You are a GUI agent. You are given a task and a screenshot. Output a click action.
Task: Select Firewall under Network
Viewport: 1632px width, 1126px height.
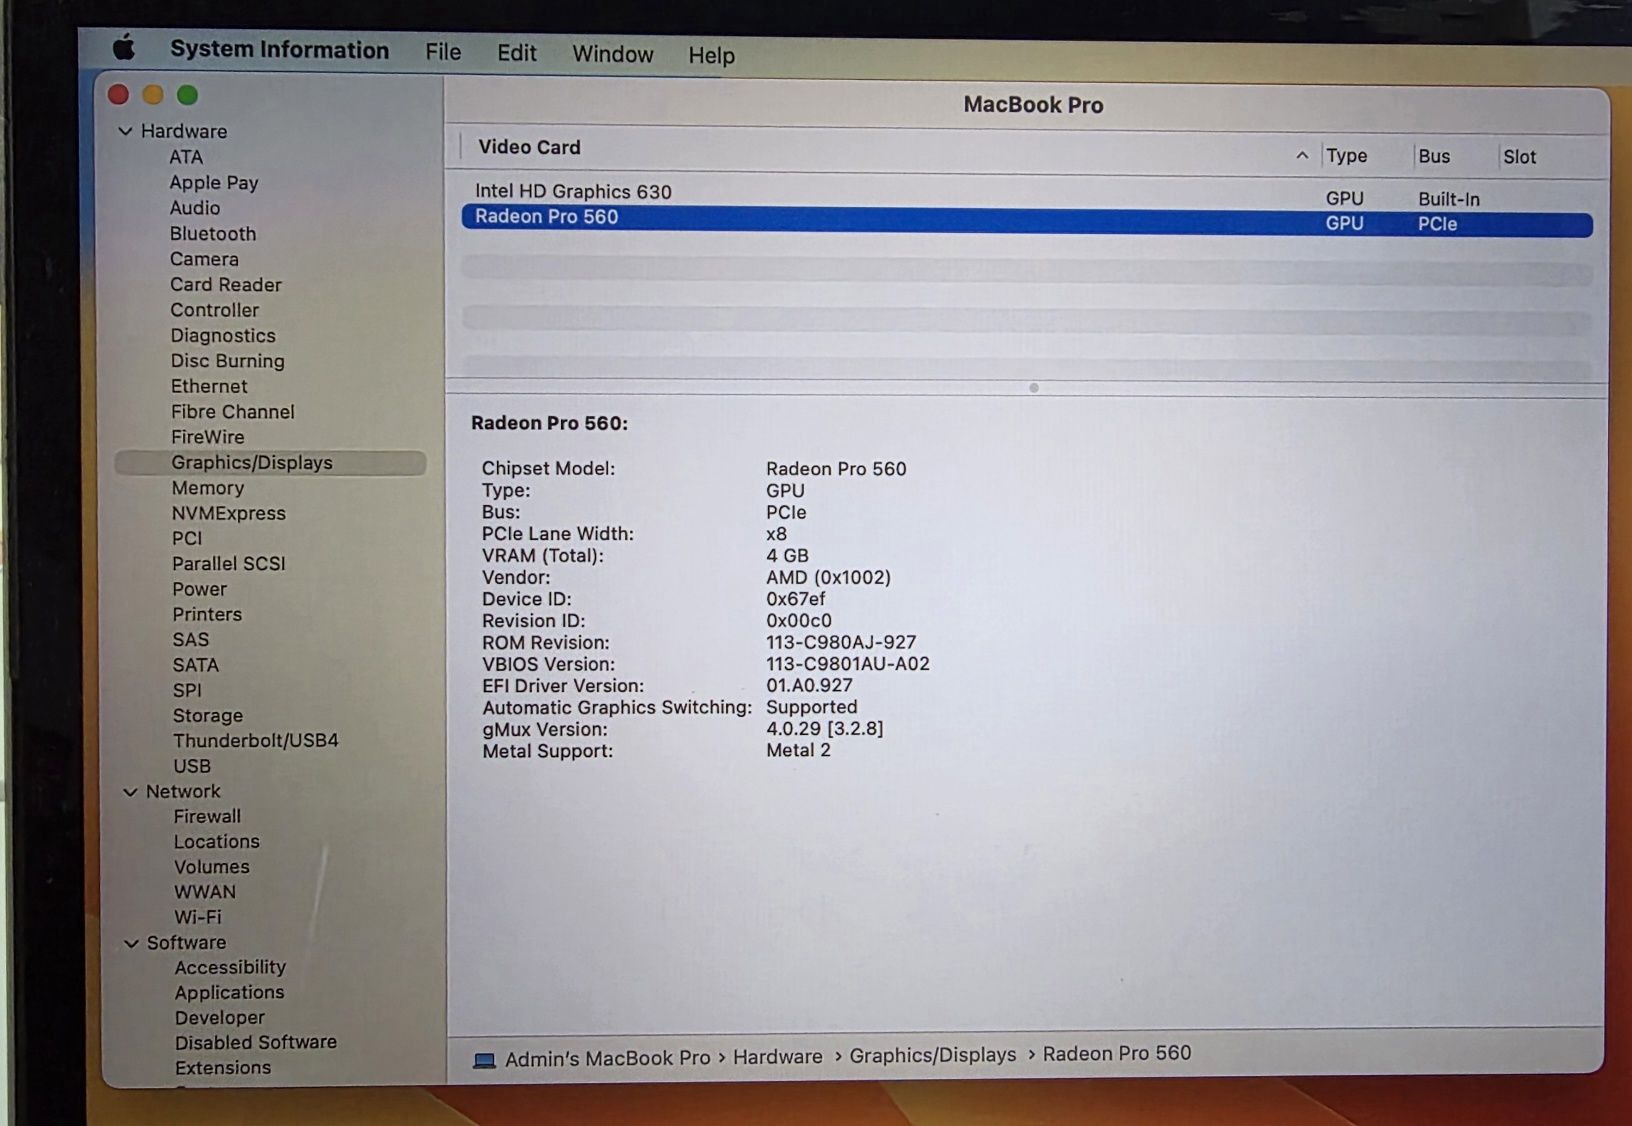tap(207, 817)
